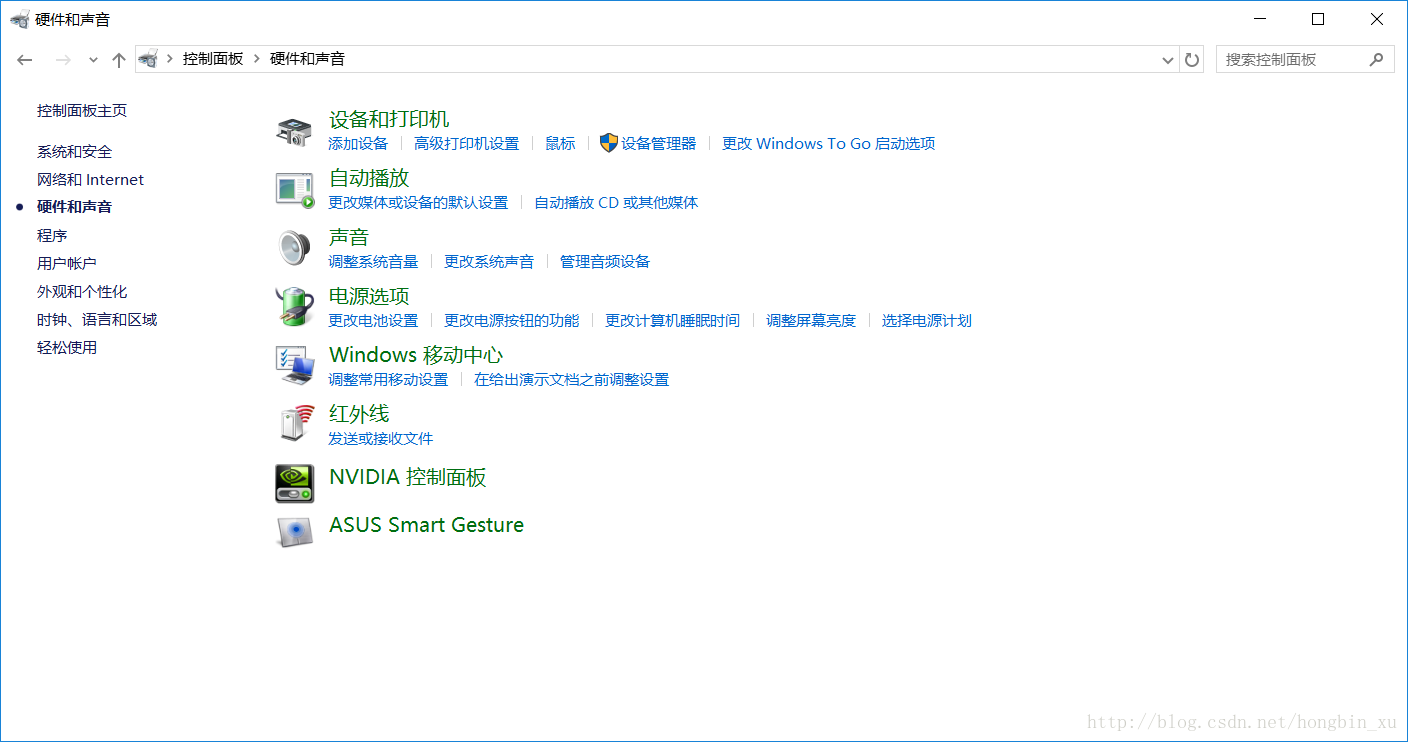Expand the address bar history dropdown
Screen dimensions: 1408x742
[x=1168, y=60]
